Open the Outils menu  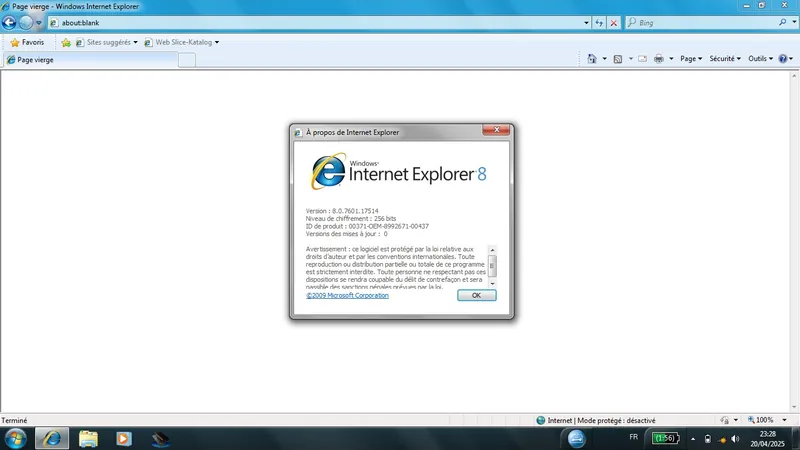tap(760, 59)
